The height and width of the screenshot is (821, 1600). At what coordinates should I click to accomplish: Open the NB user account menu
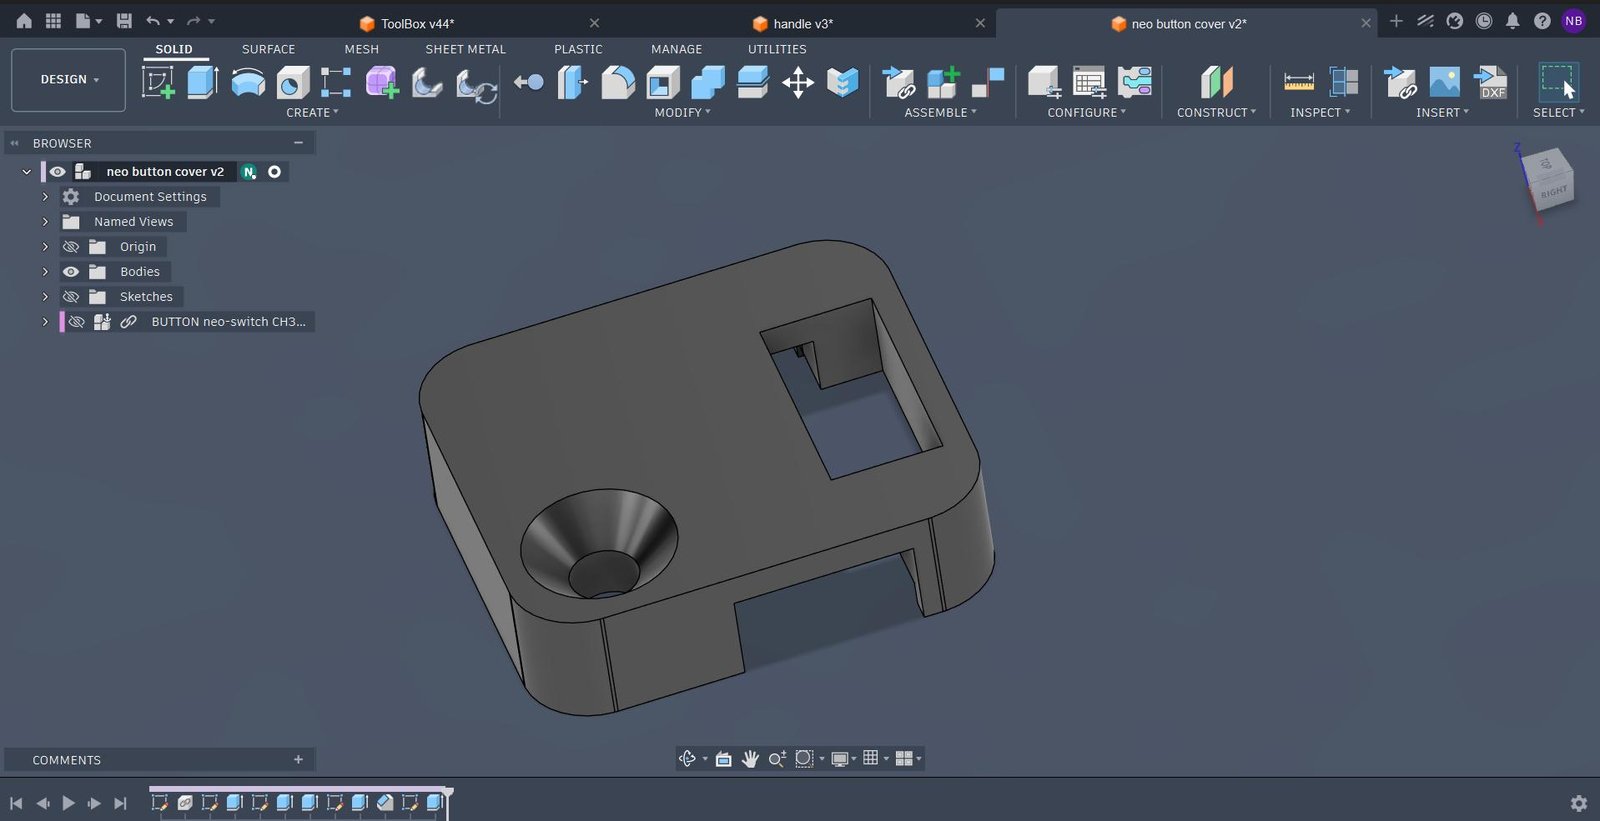click(x=1574, y=21)
